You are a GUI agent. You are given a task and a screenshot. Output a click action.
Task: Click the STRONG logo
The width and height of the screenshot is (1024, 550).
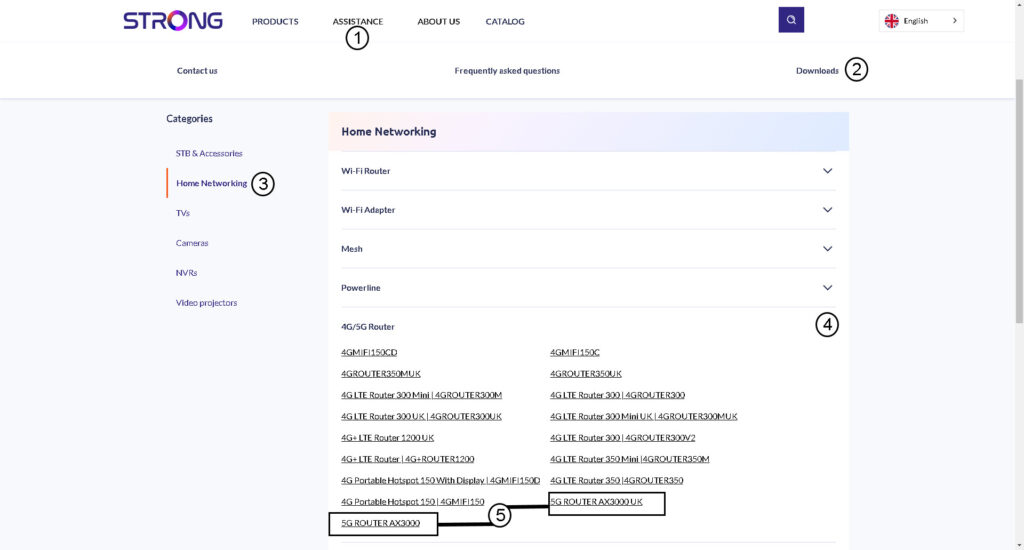tap(173, 21)
